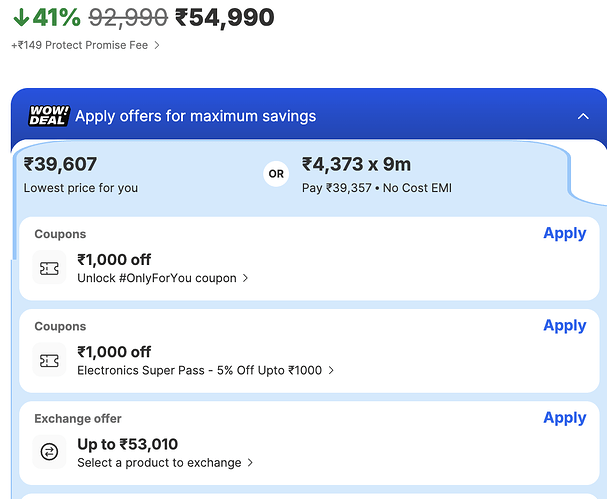Open the Unlock #OnlyForYou coupon link
Screen dimensions: 607x499
[156, 278]
